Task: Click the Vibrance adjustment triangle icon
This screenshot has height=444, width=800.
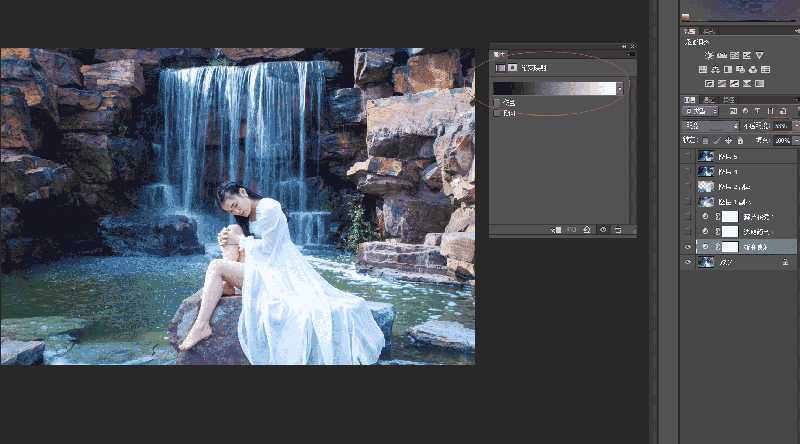Action: pos(759,56)
